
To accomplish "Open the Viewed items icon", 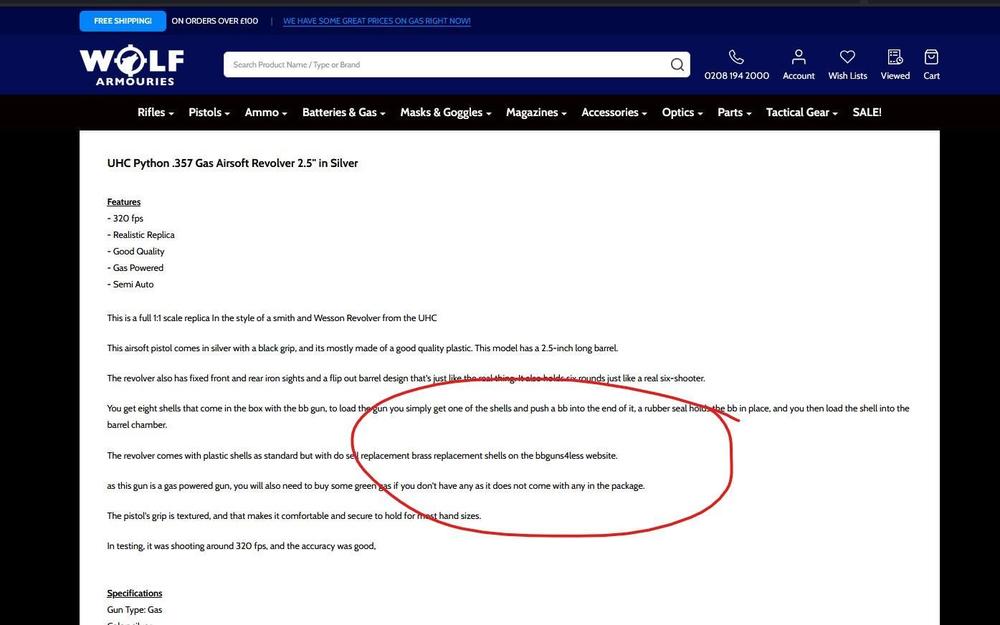I will [x=895, y=57].
